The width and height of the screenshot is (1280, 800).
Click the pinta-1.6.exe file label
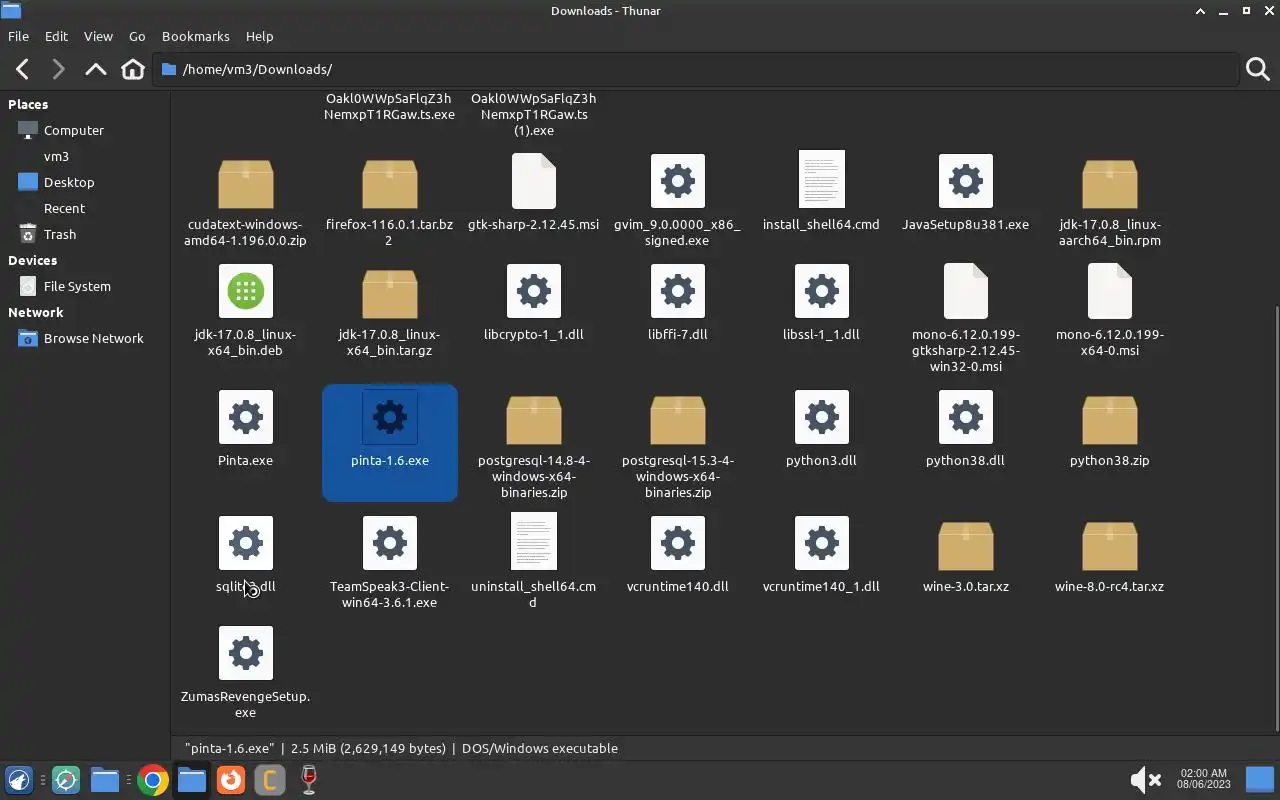point(390,460)
